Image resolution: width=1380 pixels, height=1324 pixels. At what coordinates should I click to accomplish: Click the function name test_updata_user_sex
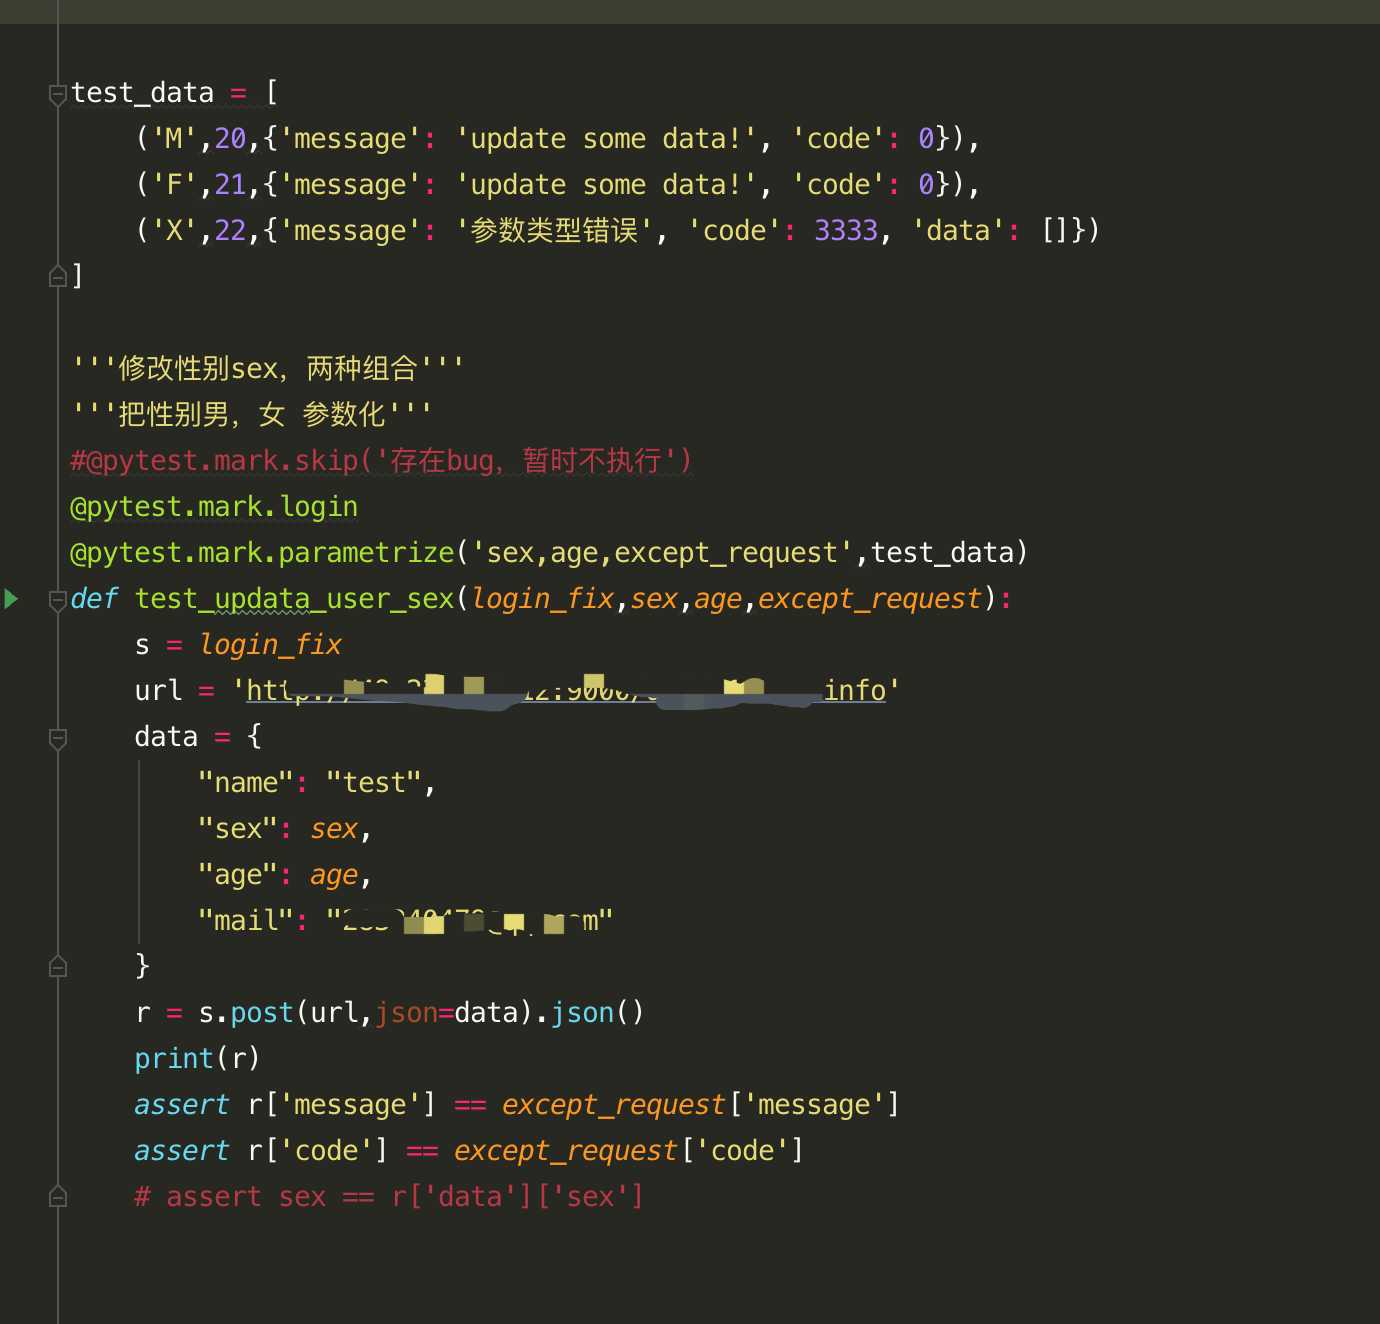[x=294, y=599]
